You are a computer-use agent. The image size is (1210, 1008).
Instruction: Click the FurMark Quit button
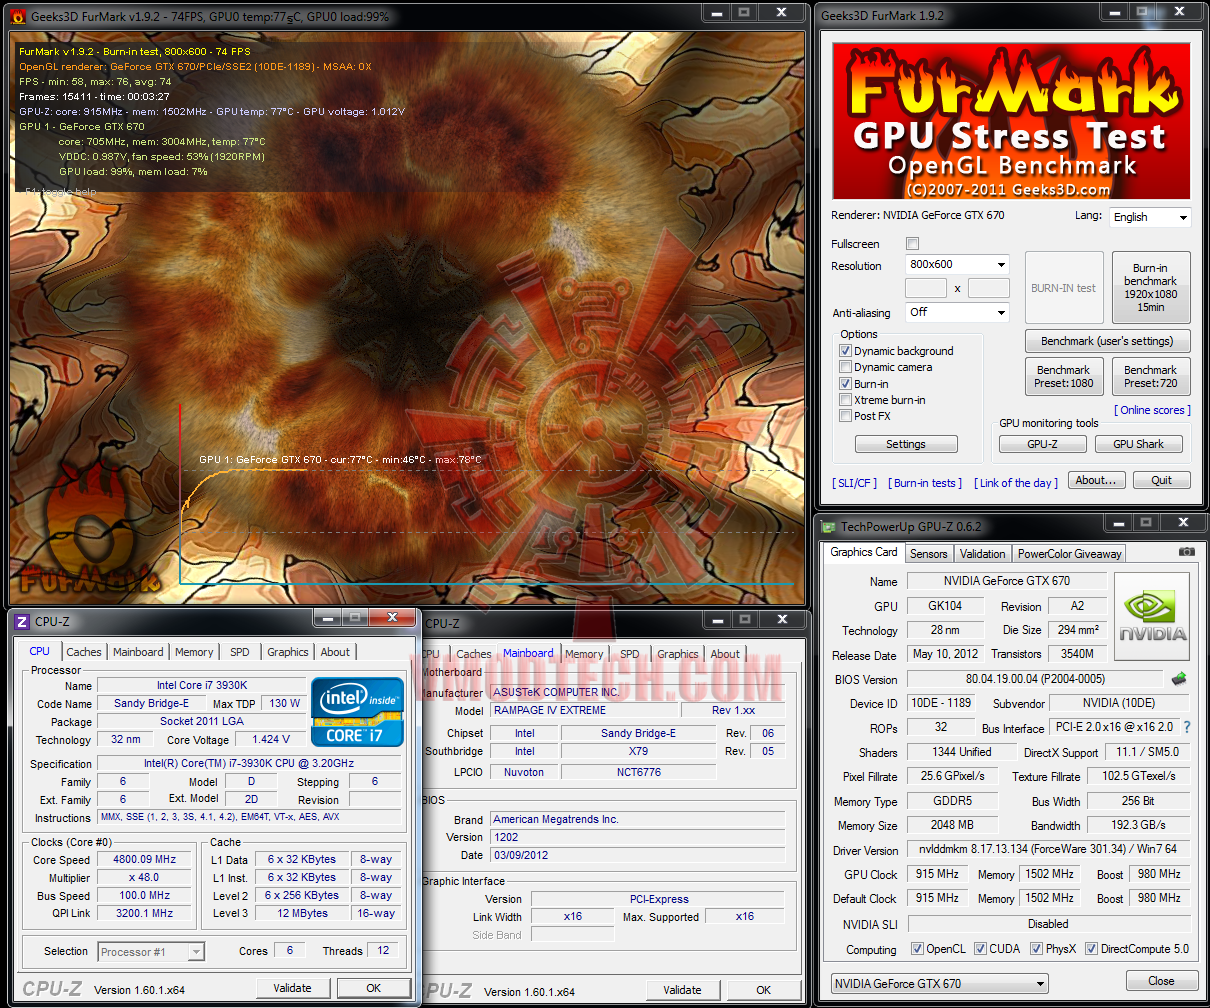[x=1161, y=480]
